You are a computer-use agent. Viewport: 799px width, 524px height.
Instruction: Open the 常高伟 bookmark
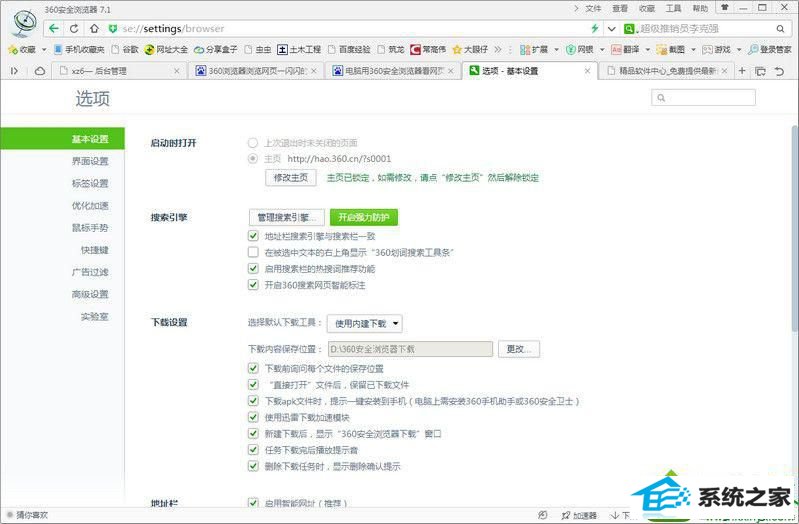pyautogui.click(x=428, y=49)
